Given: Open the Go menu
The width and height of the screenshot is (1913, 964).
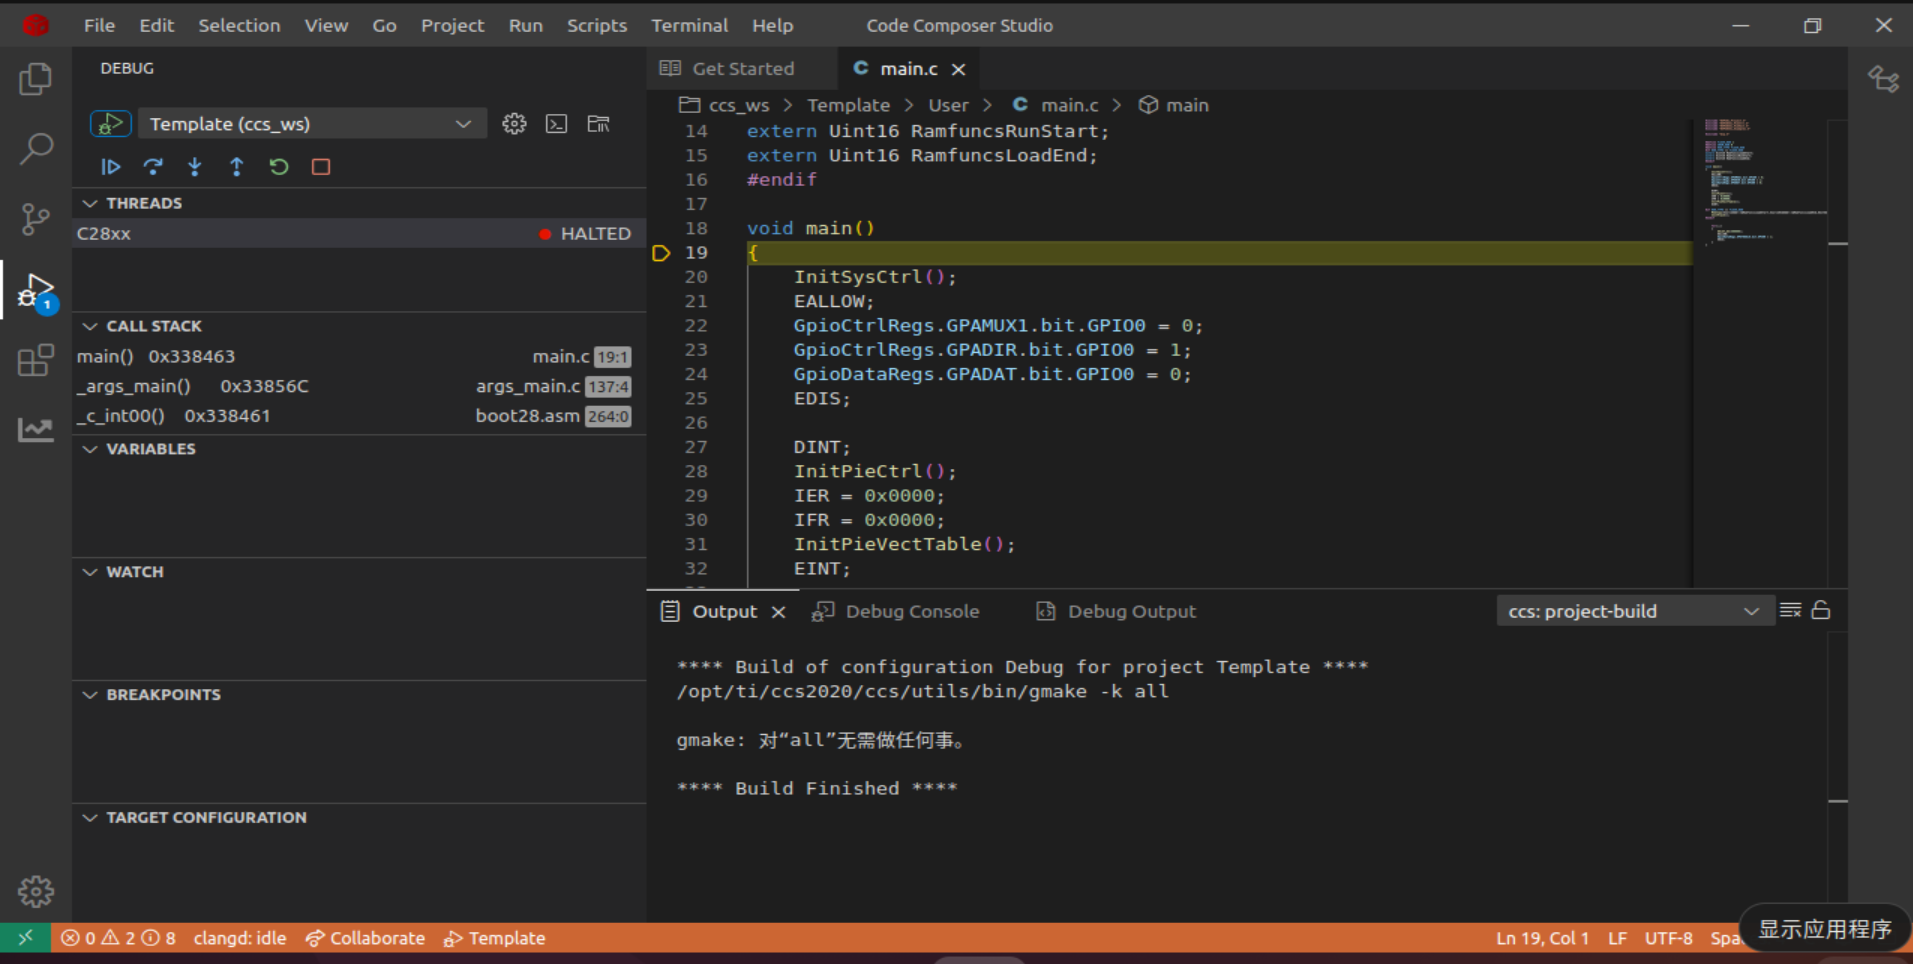Looking at the screenshot, I should pos(384,25).
